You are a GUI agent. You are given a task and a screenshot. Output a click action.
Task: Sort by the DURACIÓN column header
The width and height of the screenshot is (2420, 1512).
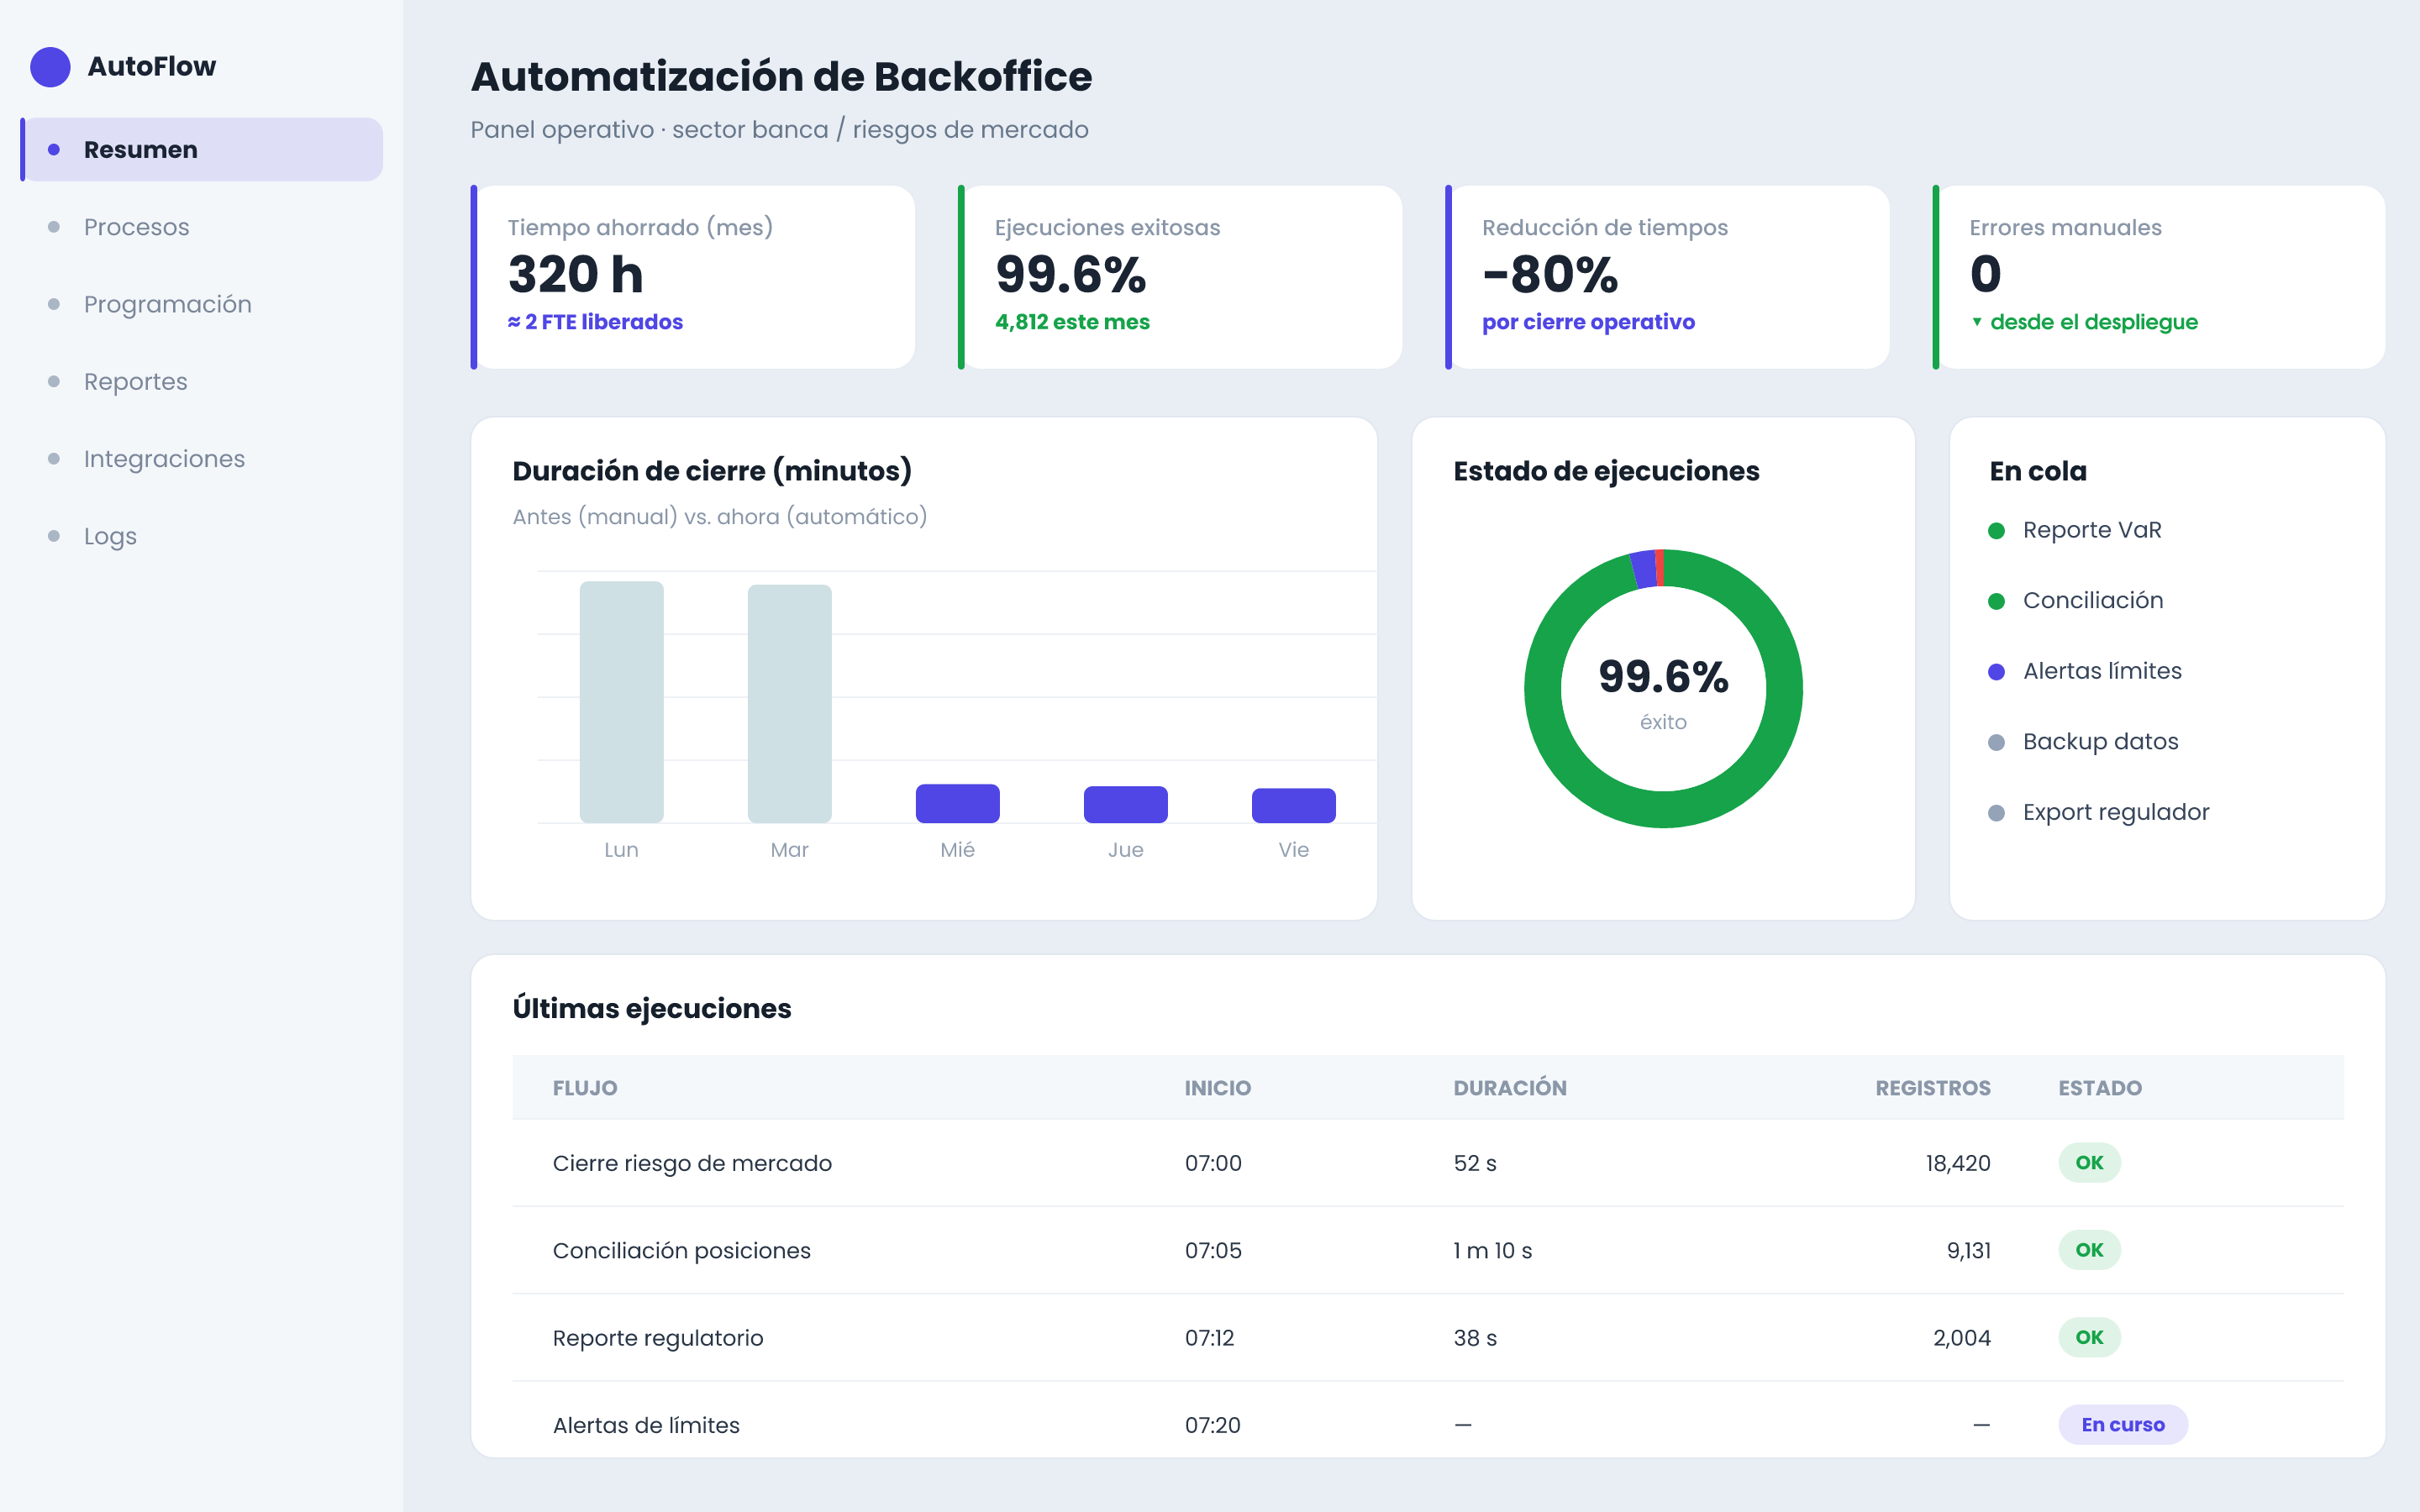click(x=1510, y=1088)
